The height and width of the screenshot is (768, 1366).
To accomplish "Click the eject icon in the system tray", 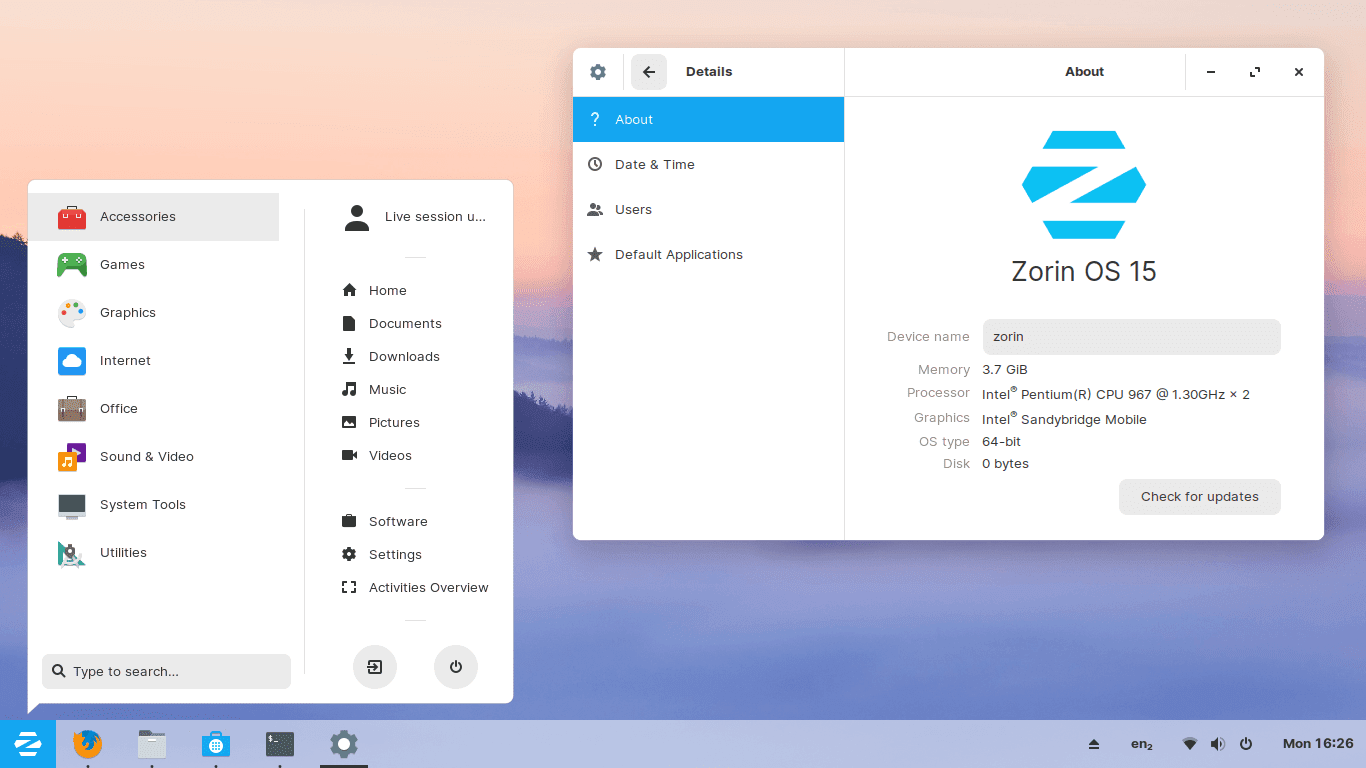I will tap(1093, 743).
